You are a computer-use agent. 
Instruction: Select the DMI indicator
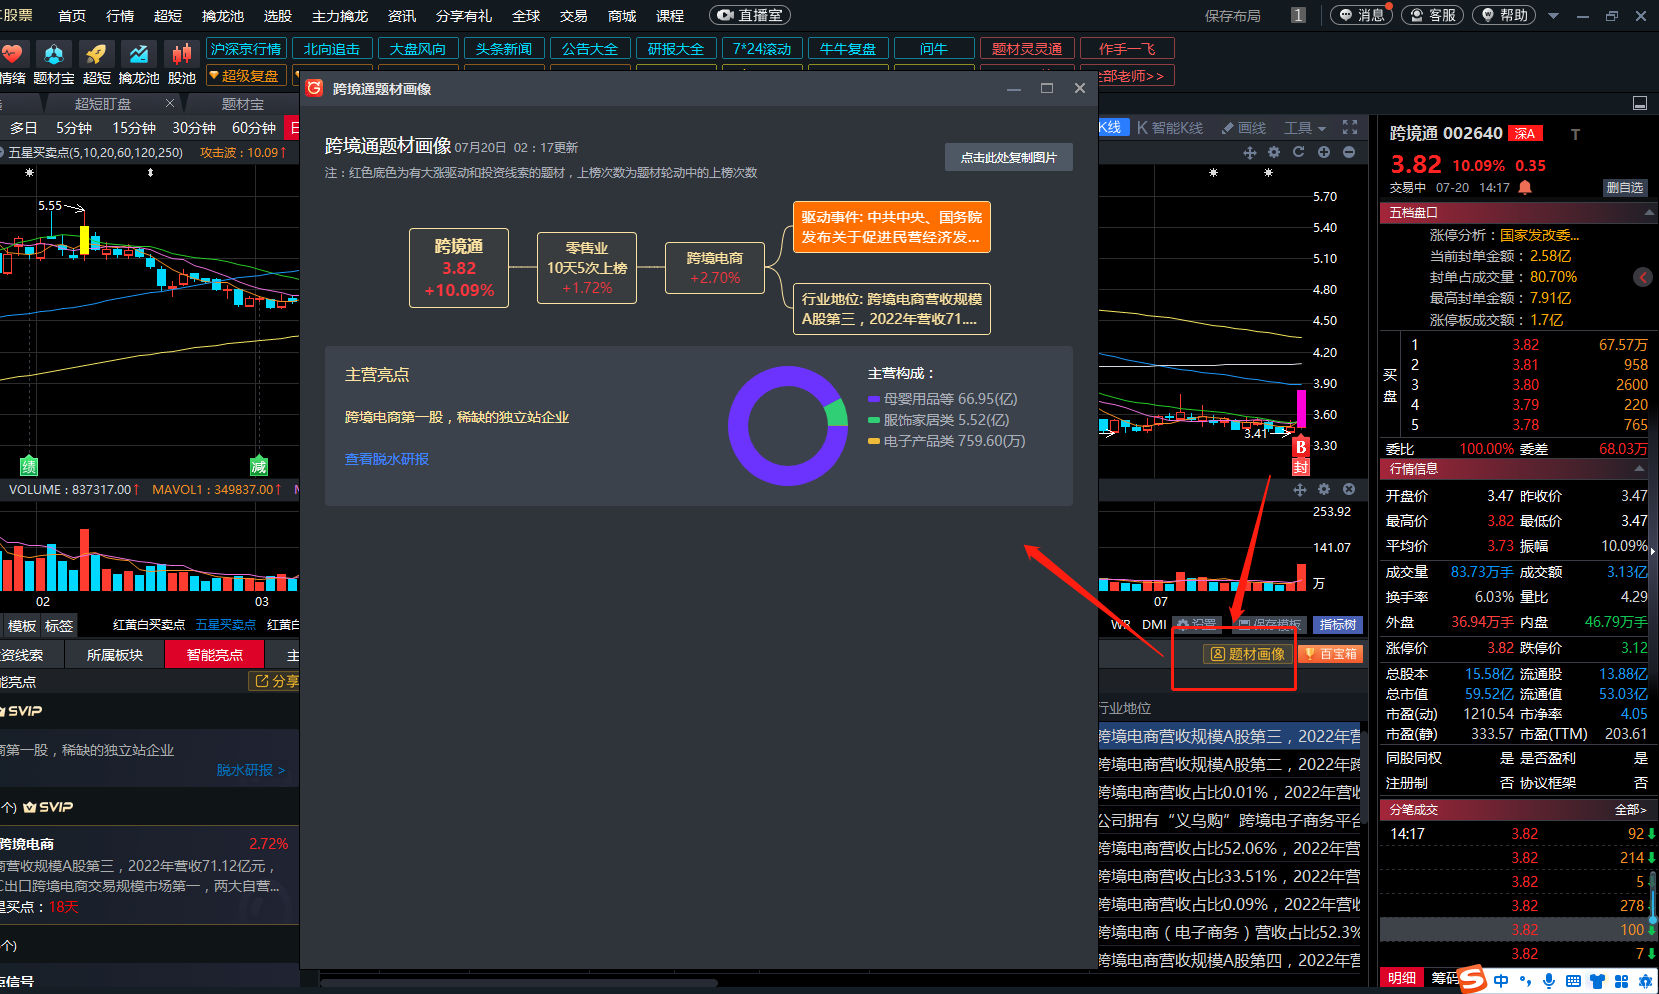point(1154,624)
